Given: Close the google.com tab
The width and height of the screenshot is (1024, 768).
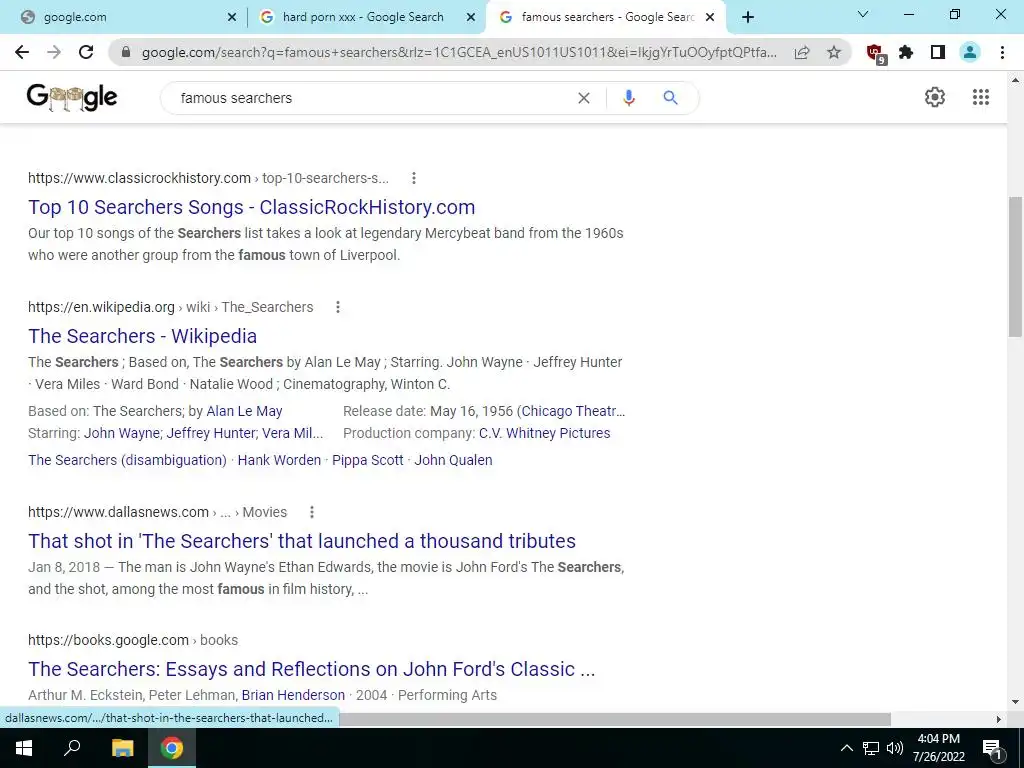Looking at the screenshot, I should (x=232, y=18).
